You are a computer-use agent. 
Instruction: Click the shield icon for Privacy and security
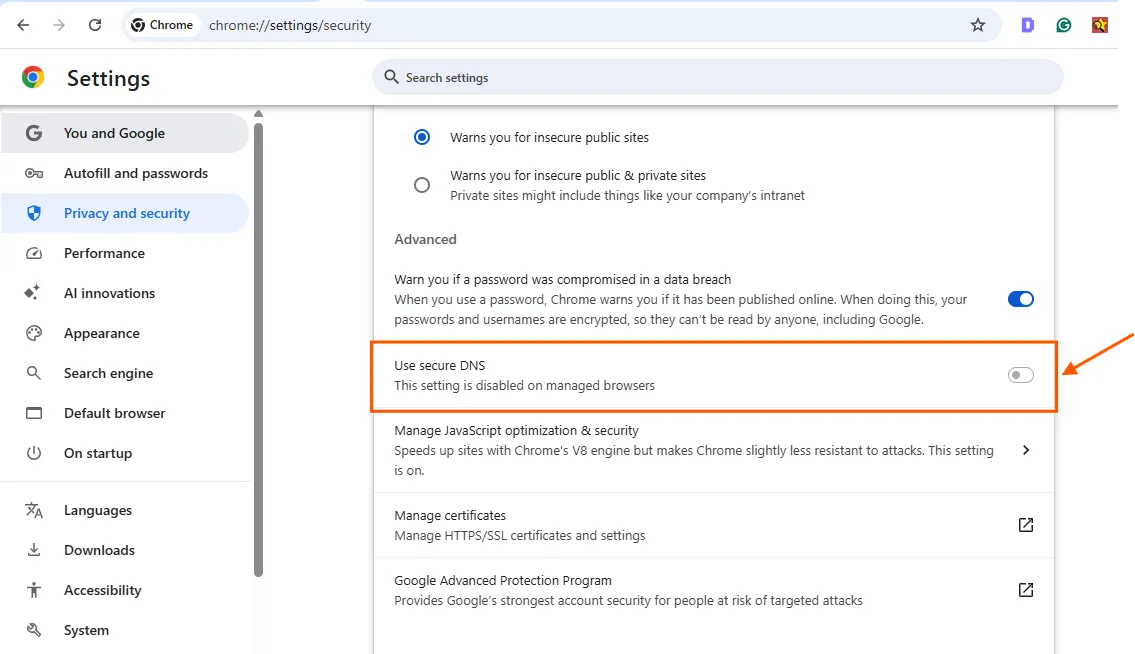click(x=33, y=213)
